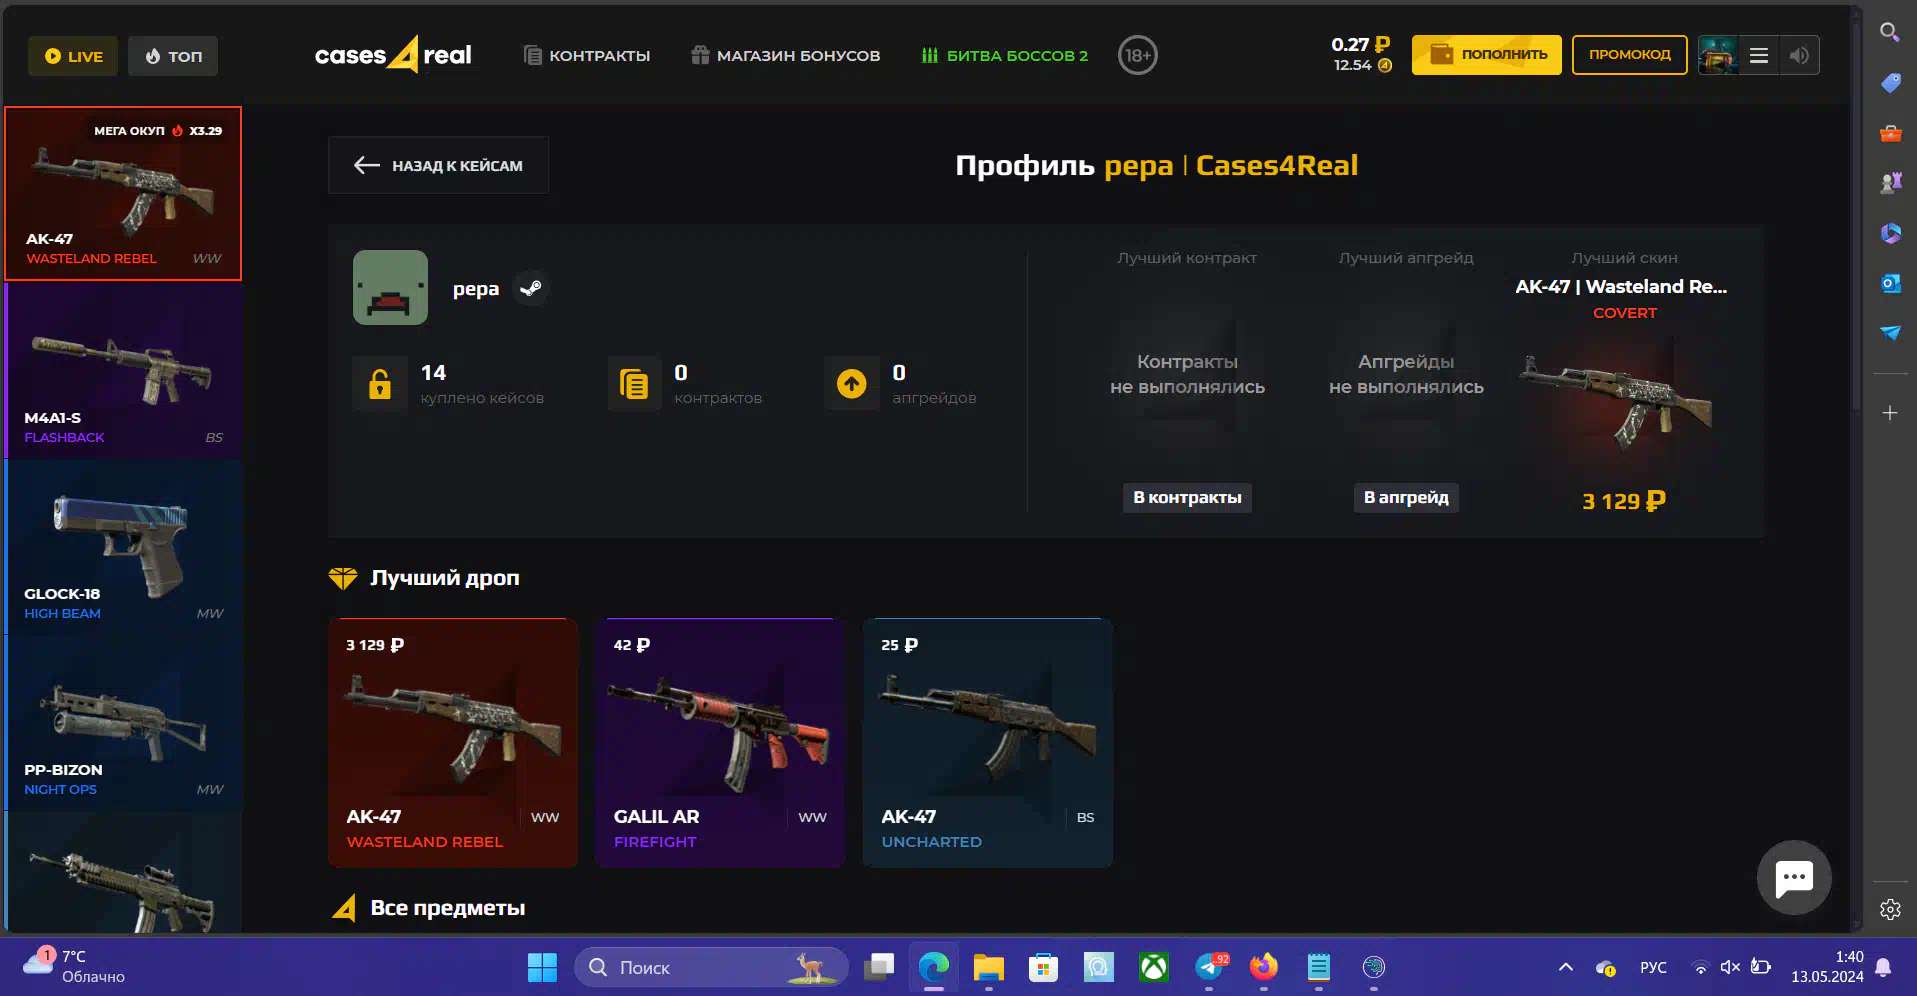Screen dimensions: 1917x996
Task: Switch РУС input language
Action: (1653, 967)
